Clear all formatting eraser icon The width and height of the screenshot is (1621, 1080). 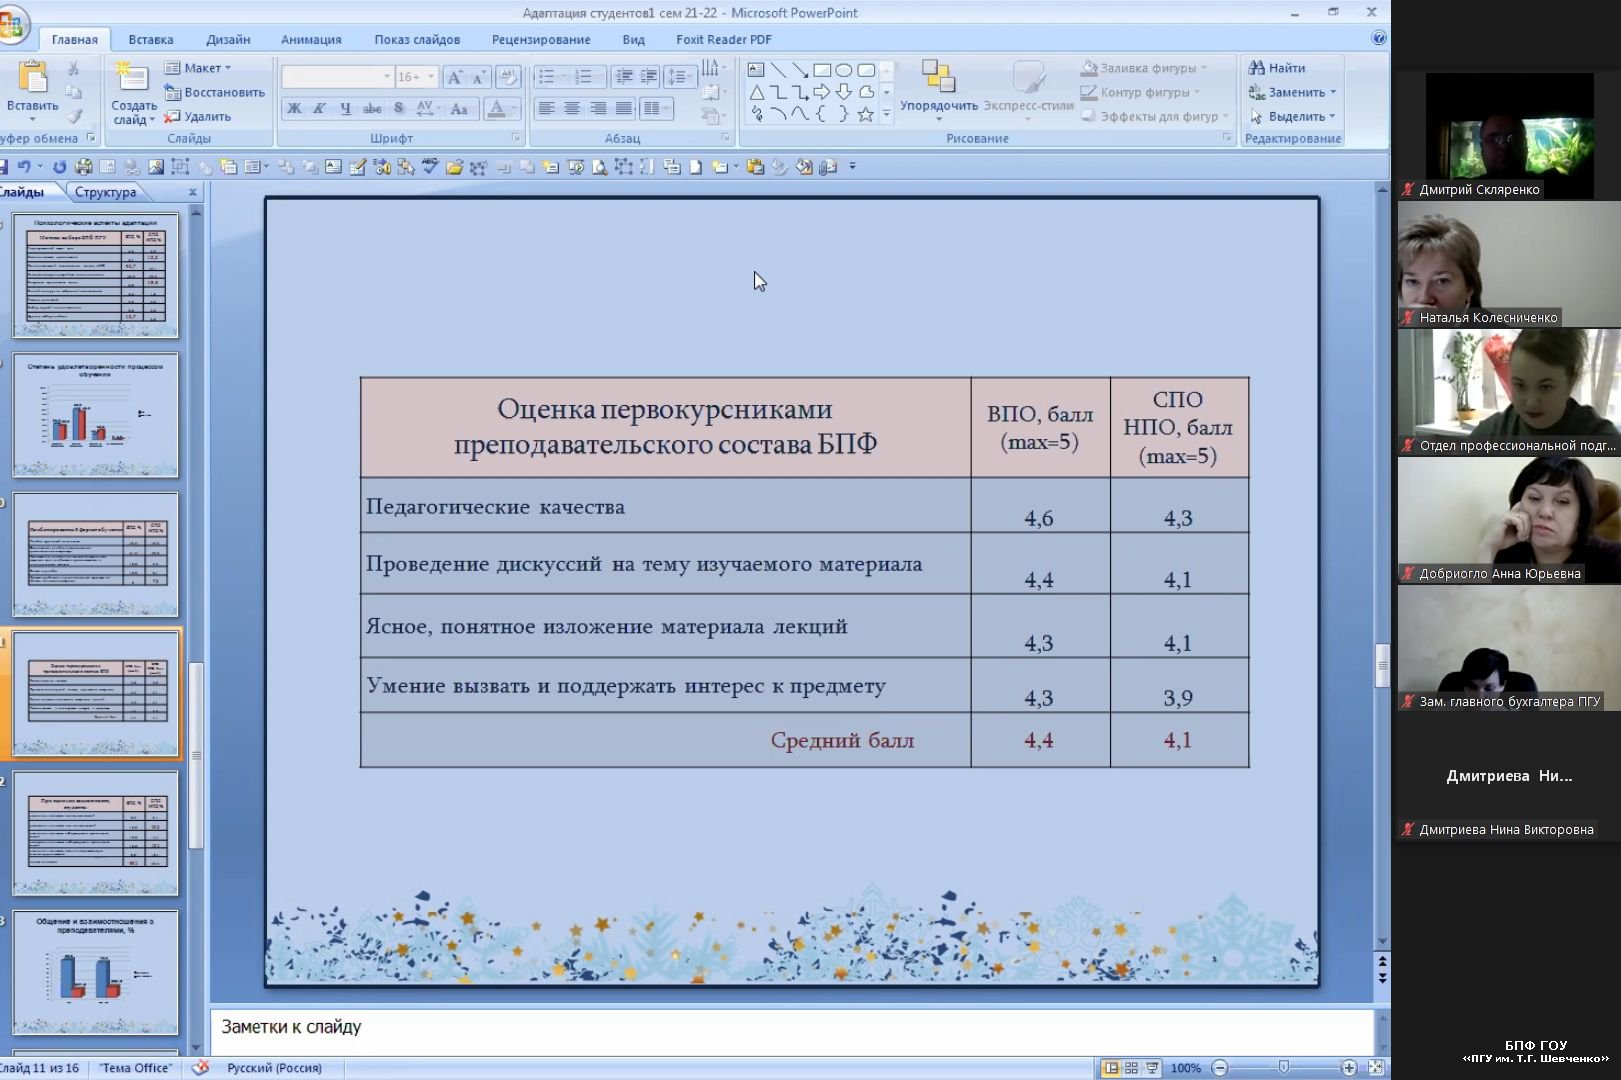click(508, 77)
